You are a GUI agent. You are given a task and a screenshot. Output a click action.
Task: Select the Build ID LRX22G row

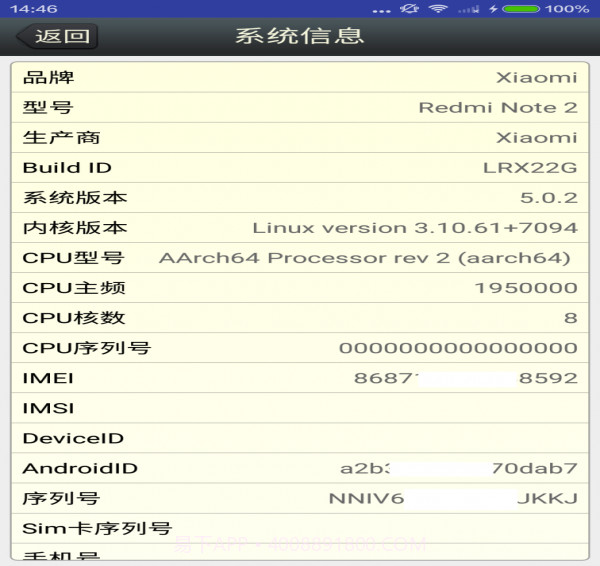click(x=300, y=168)
